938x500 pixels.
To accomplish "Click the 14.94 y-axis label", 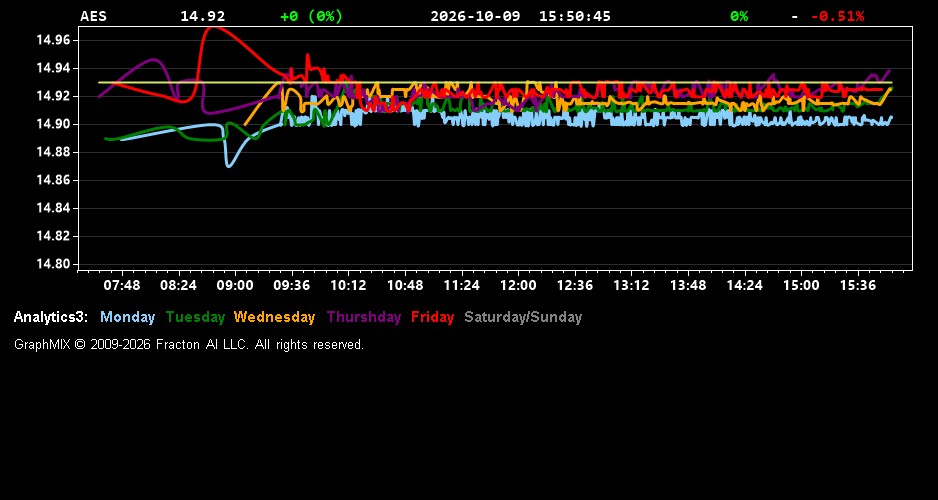I will [x=53, y=68].
